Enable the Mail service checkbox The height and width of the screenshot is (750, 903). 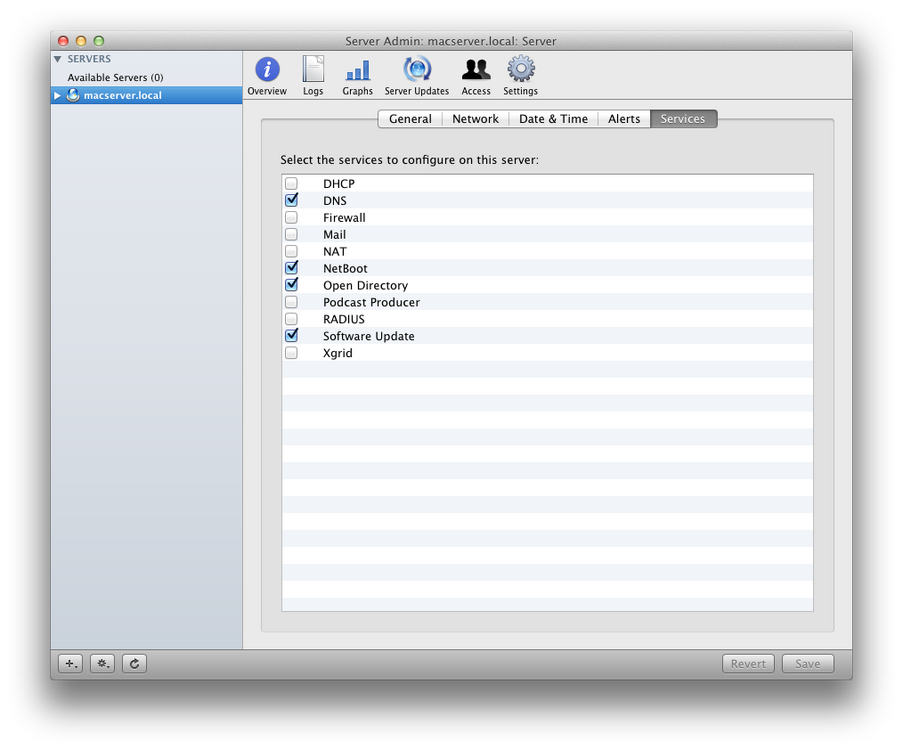pos(291,234)
